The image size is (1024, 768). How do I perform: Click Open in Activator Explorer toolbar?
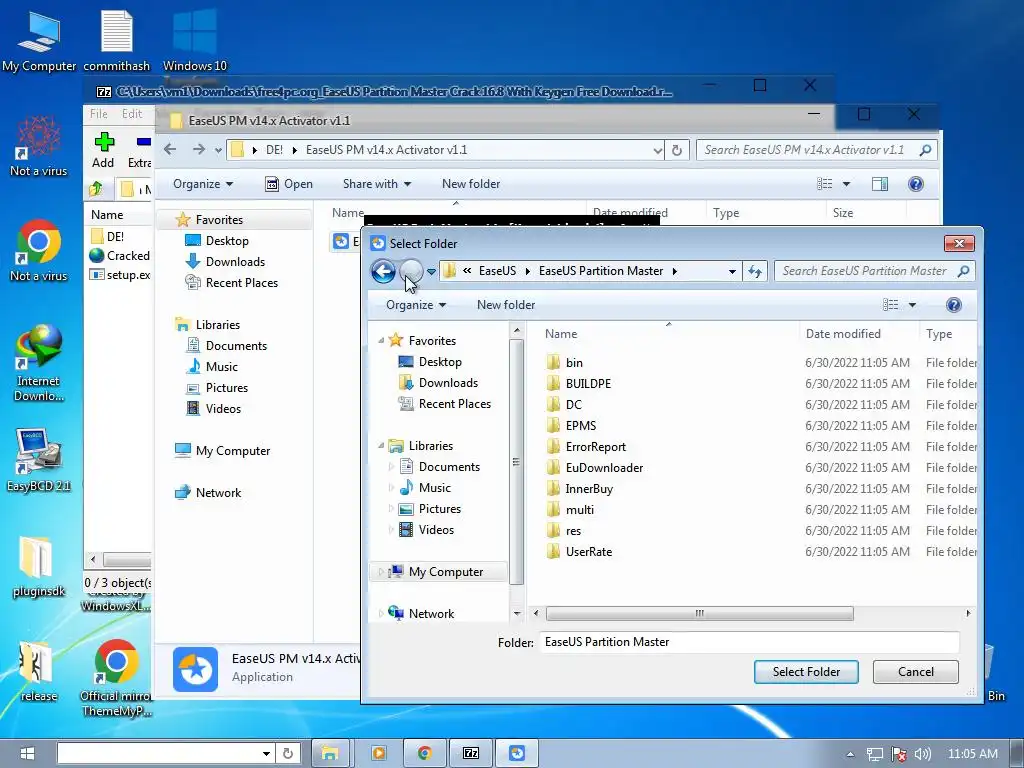point(289,184)
